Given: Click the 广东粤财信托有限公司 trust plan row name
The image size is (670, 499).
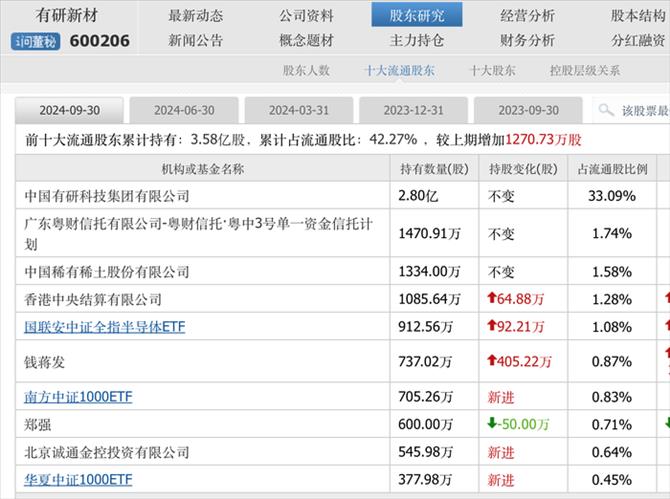Looking at the screenshot, I should (x=199, y=233).
